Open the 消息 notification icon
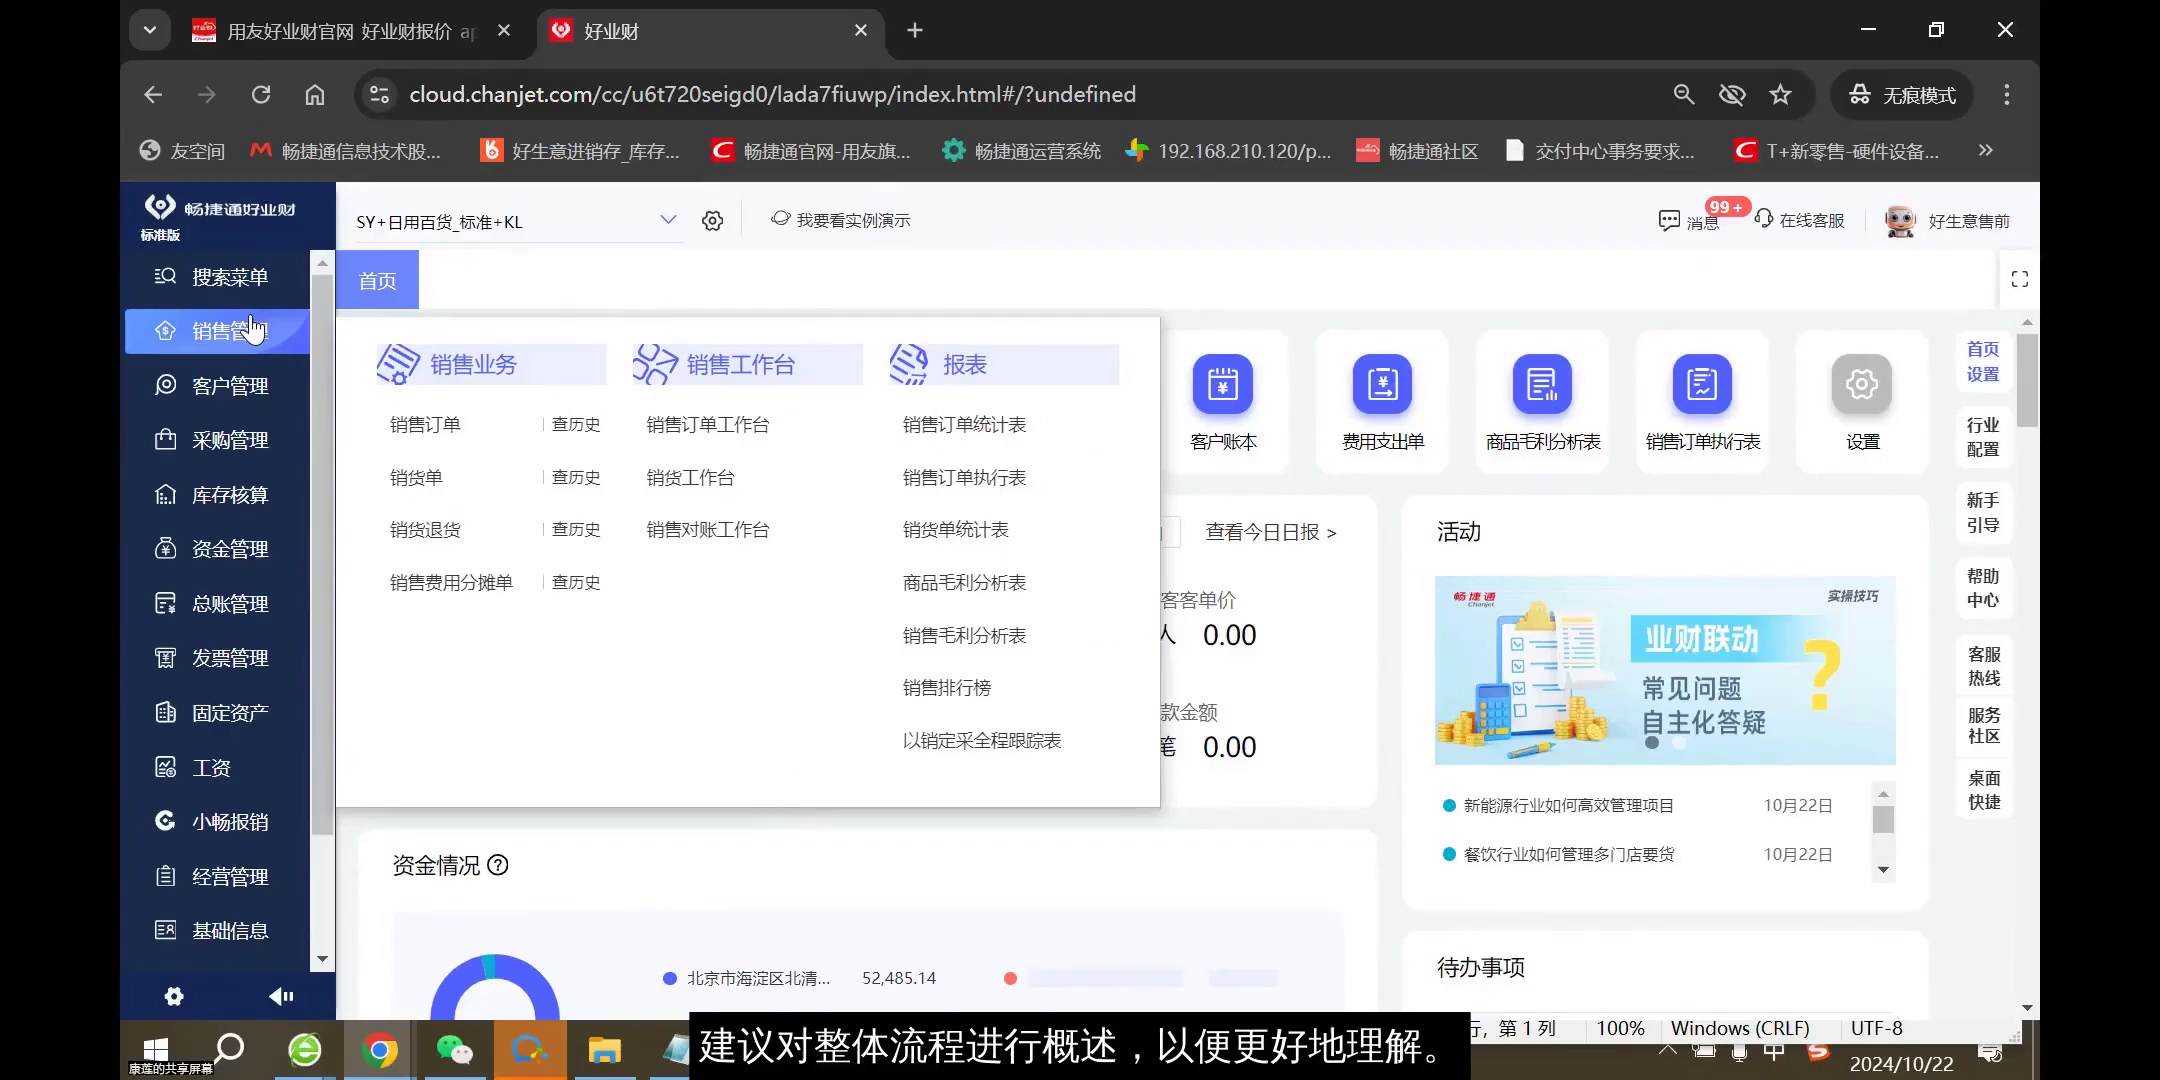The image size is (2160, 1080). (x=1668, y=220)
